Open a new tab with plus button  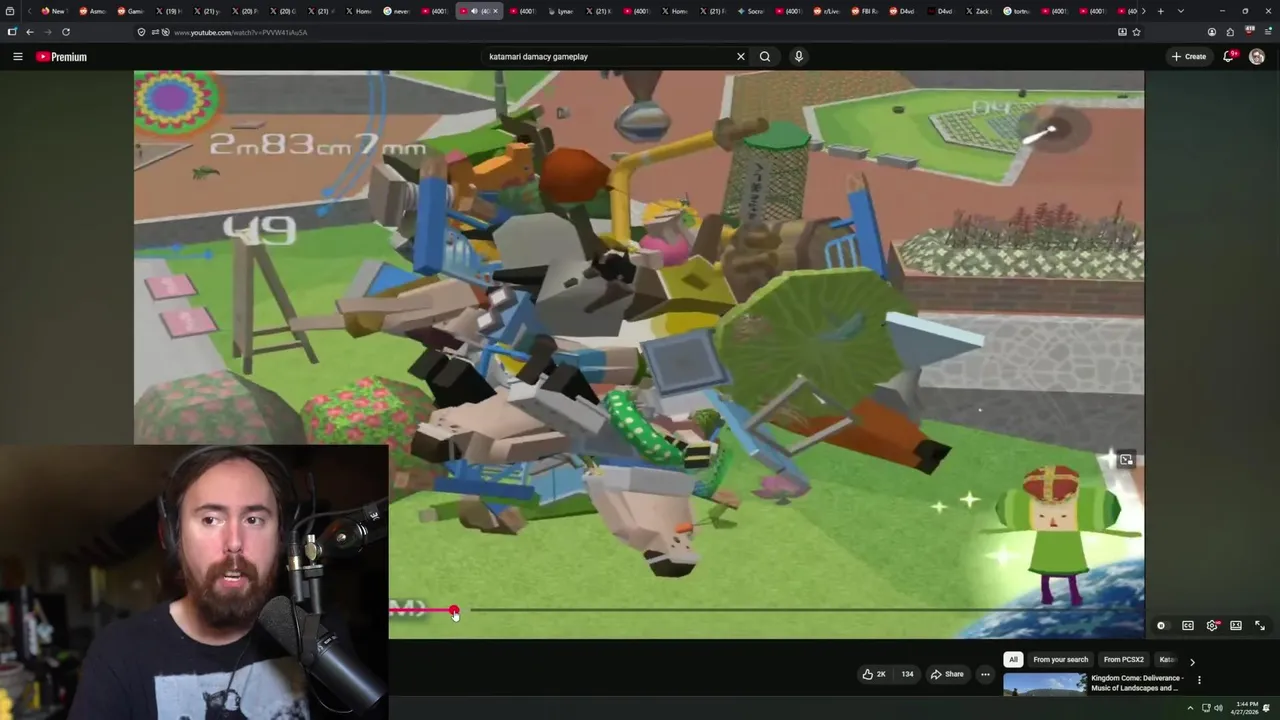click(1160, 11)
